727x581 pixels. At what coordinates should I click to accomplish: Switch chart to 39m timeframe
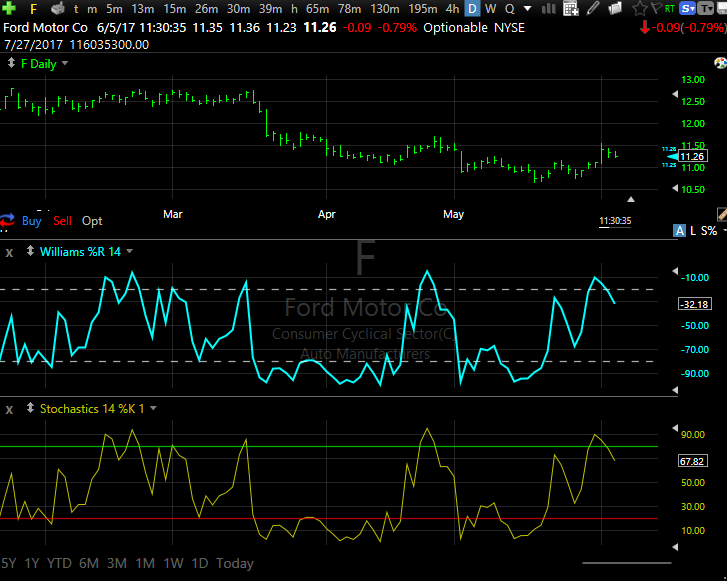[x=270, y=9]
